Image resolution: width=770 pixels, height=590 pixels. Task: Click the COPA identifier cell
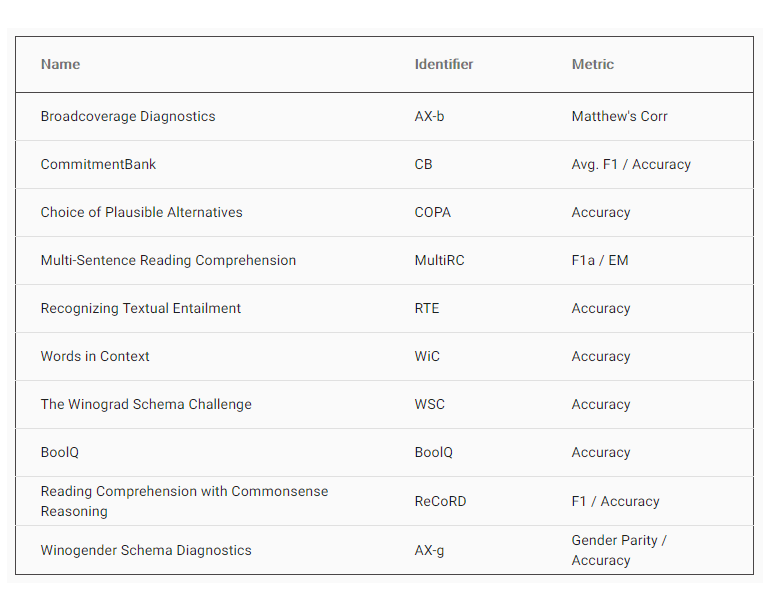432,212
